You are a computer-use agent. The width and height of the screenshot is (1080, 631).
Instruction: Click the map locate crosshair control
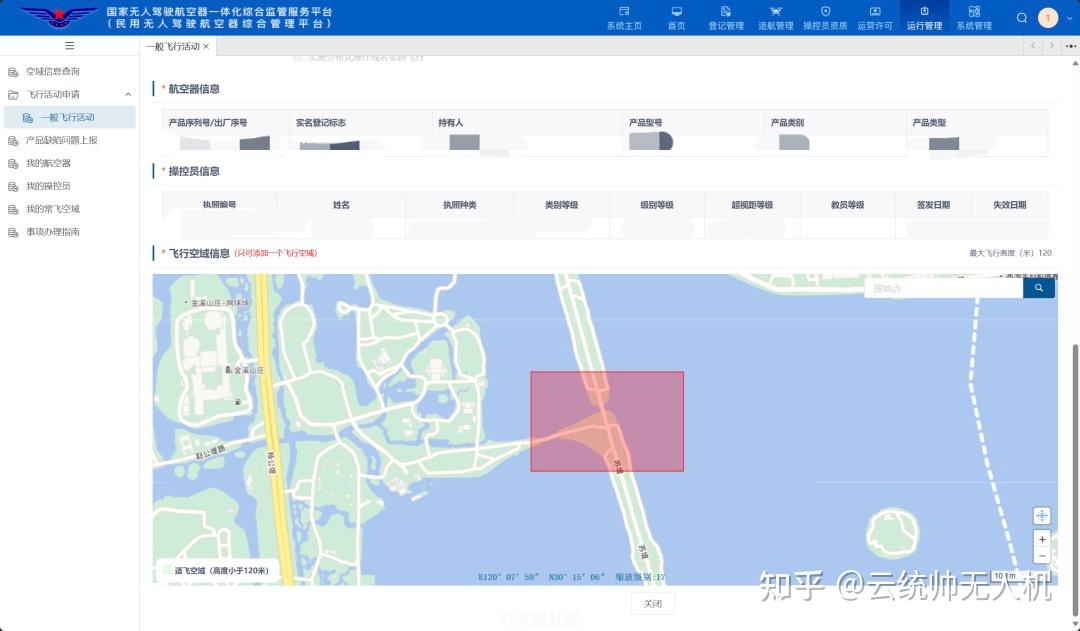point(1042,515)
